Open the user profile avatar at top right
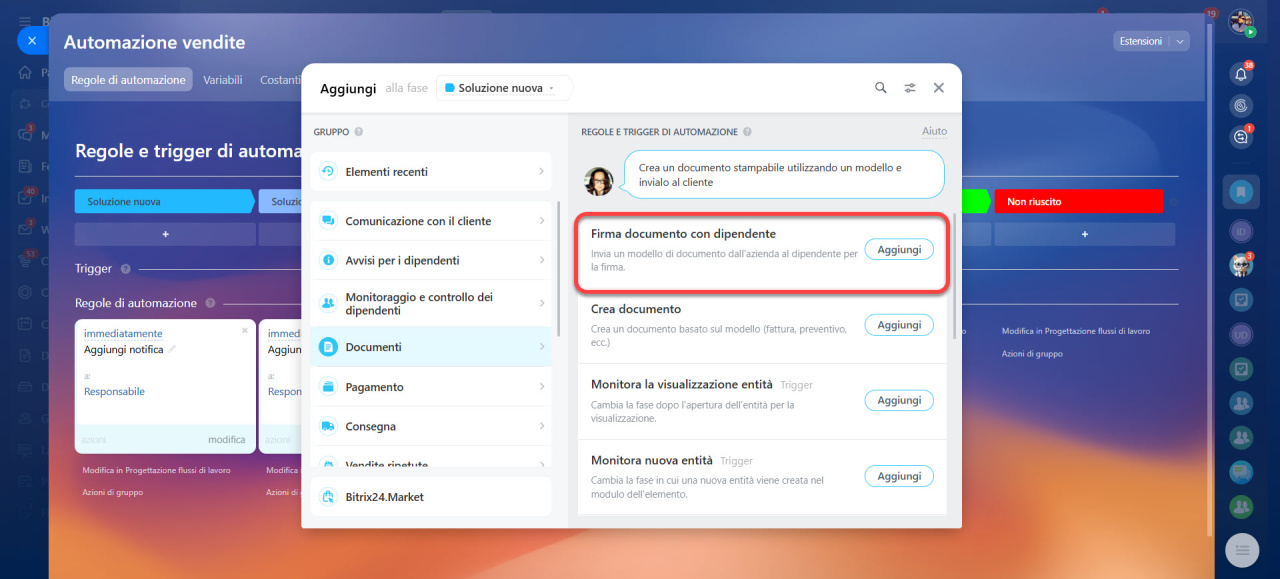This screenshot has width=1280, height=579. [1241, 21]
